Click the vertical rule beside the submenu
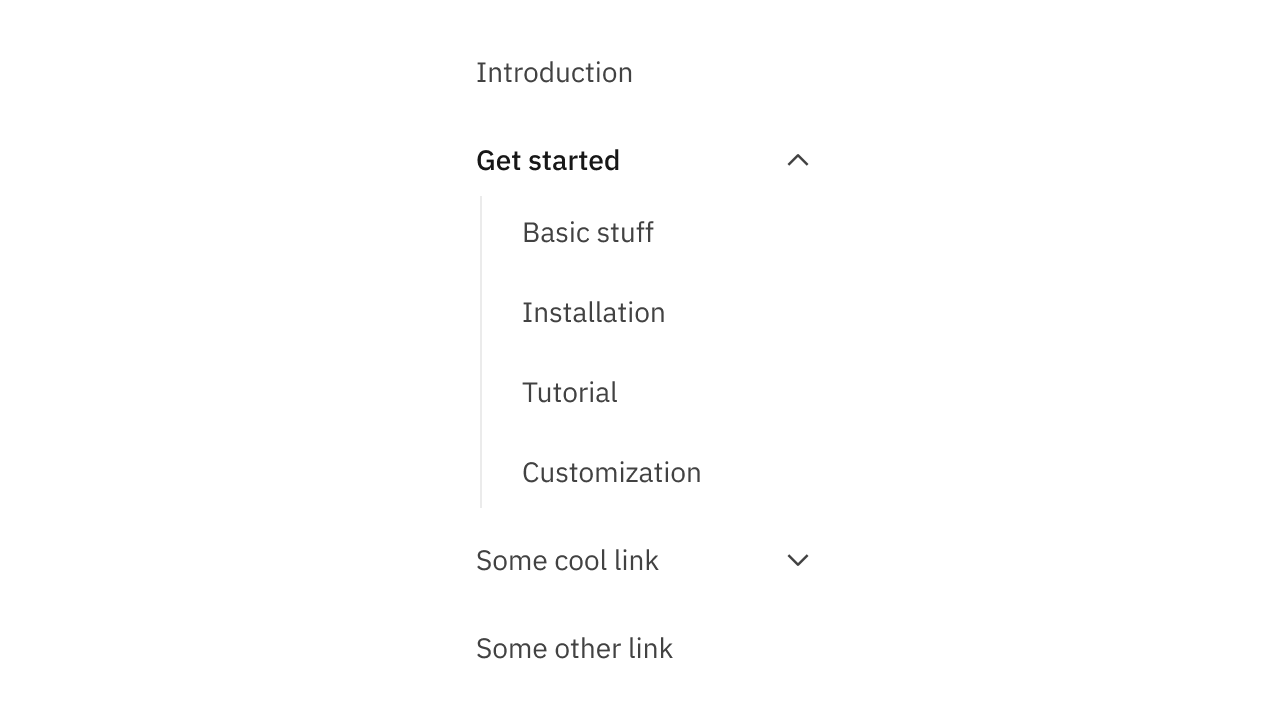This screenshot has height=720, width=1280. tap(481, 352)
